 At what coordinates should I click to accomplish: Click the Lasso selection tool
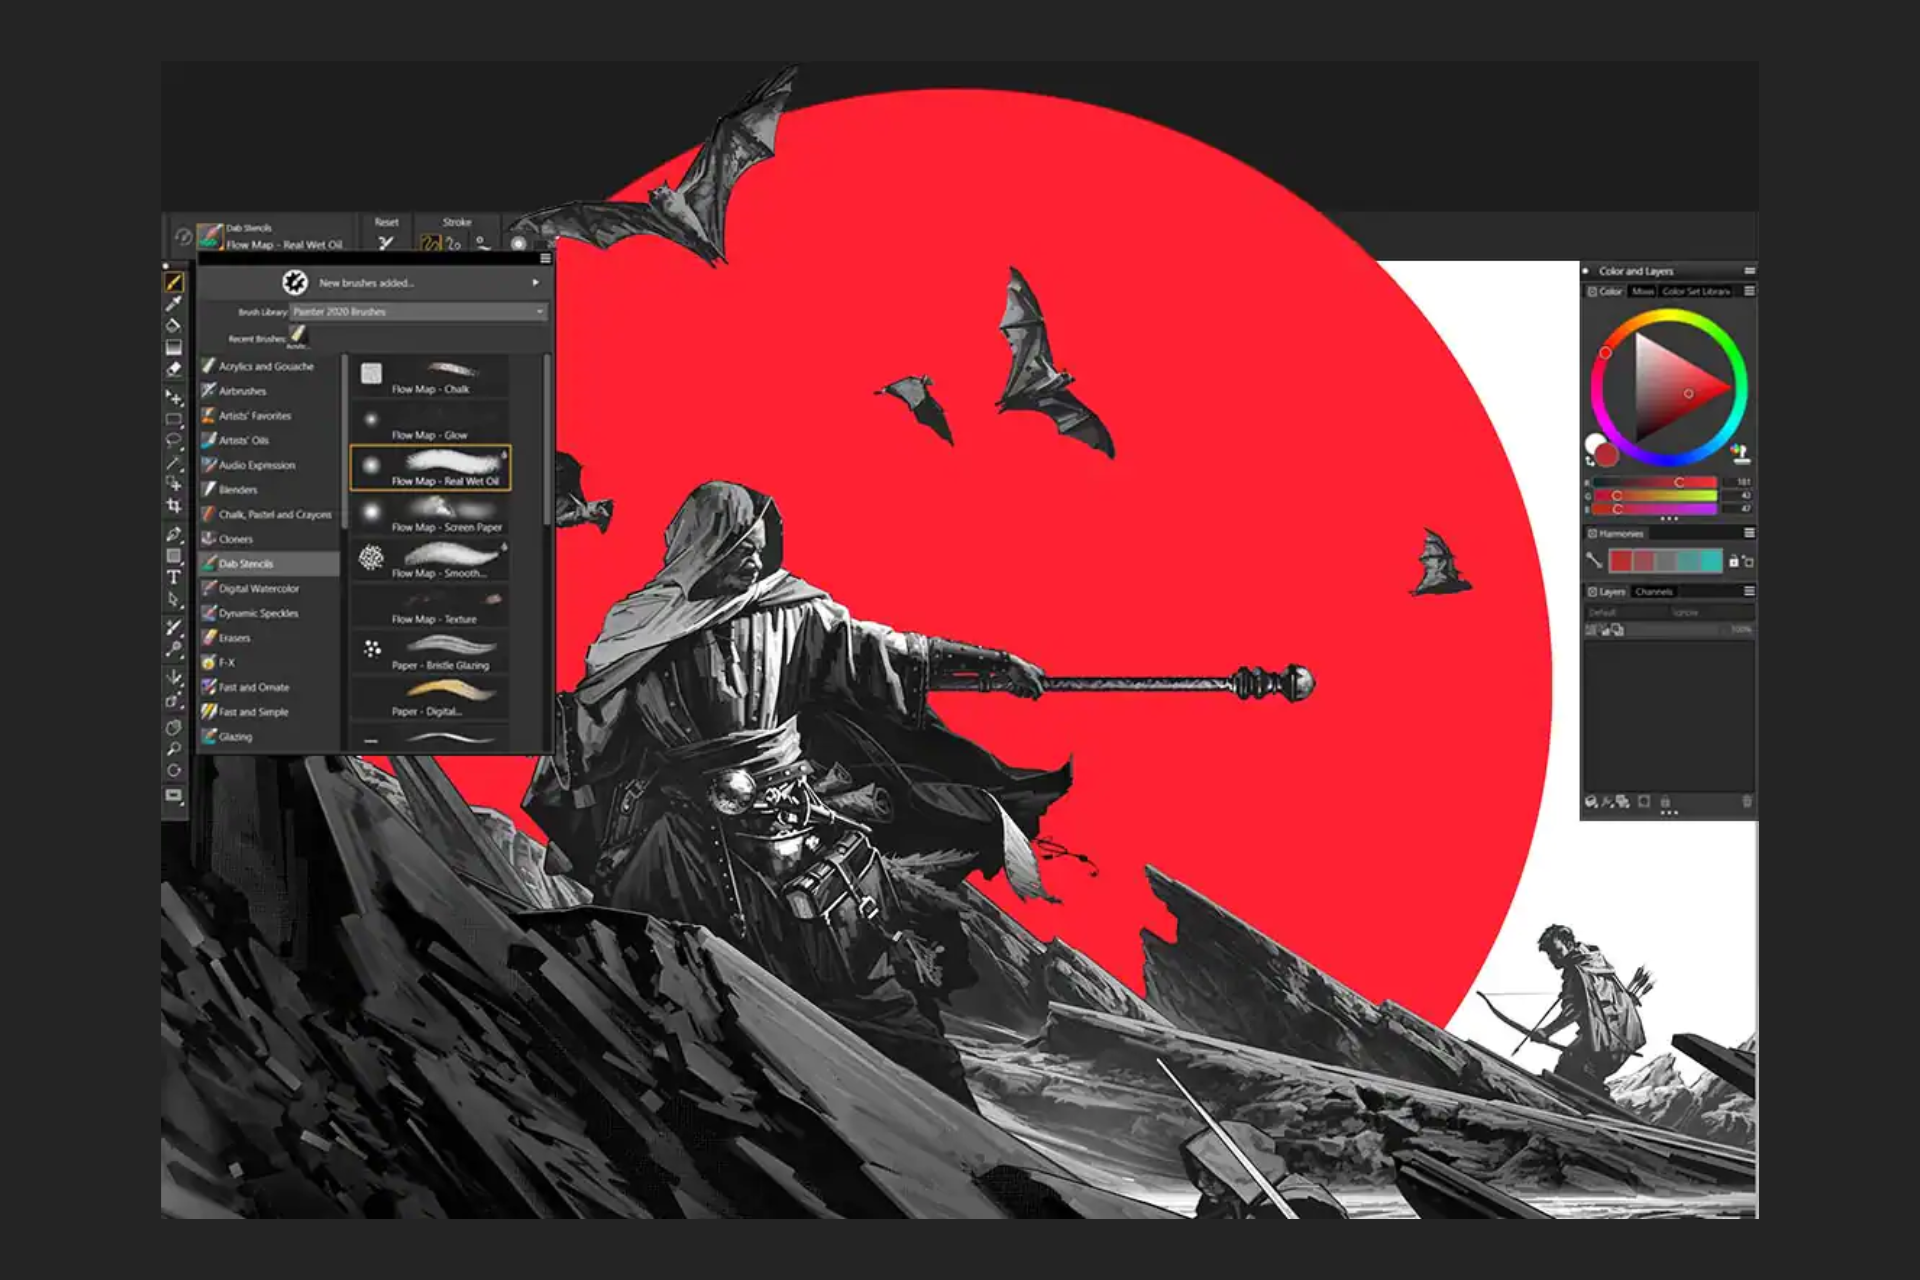point(174,440)
